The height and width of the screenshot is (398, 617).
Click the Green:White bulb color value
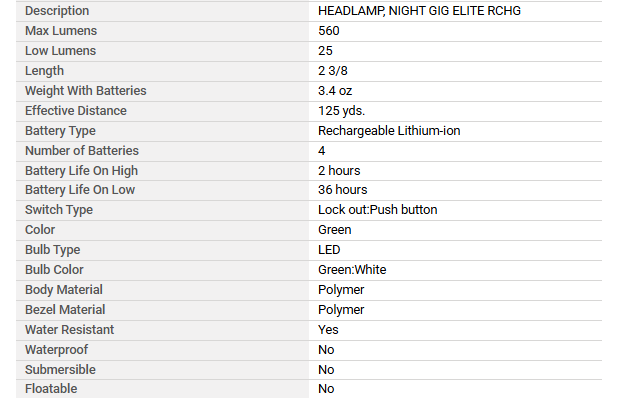(352, 270)
